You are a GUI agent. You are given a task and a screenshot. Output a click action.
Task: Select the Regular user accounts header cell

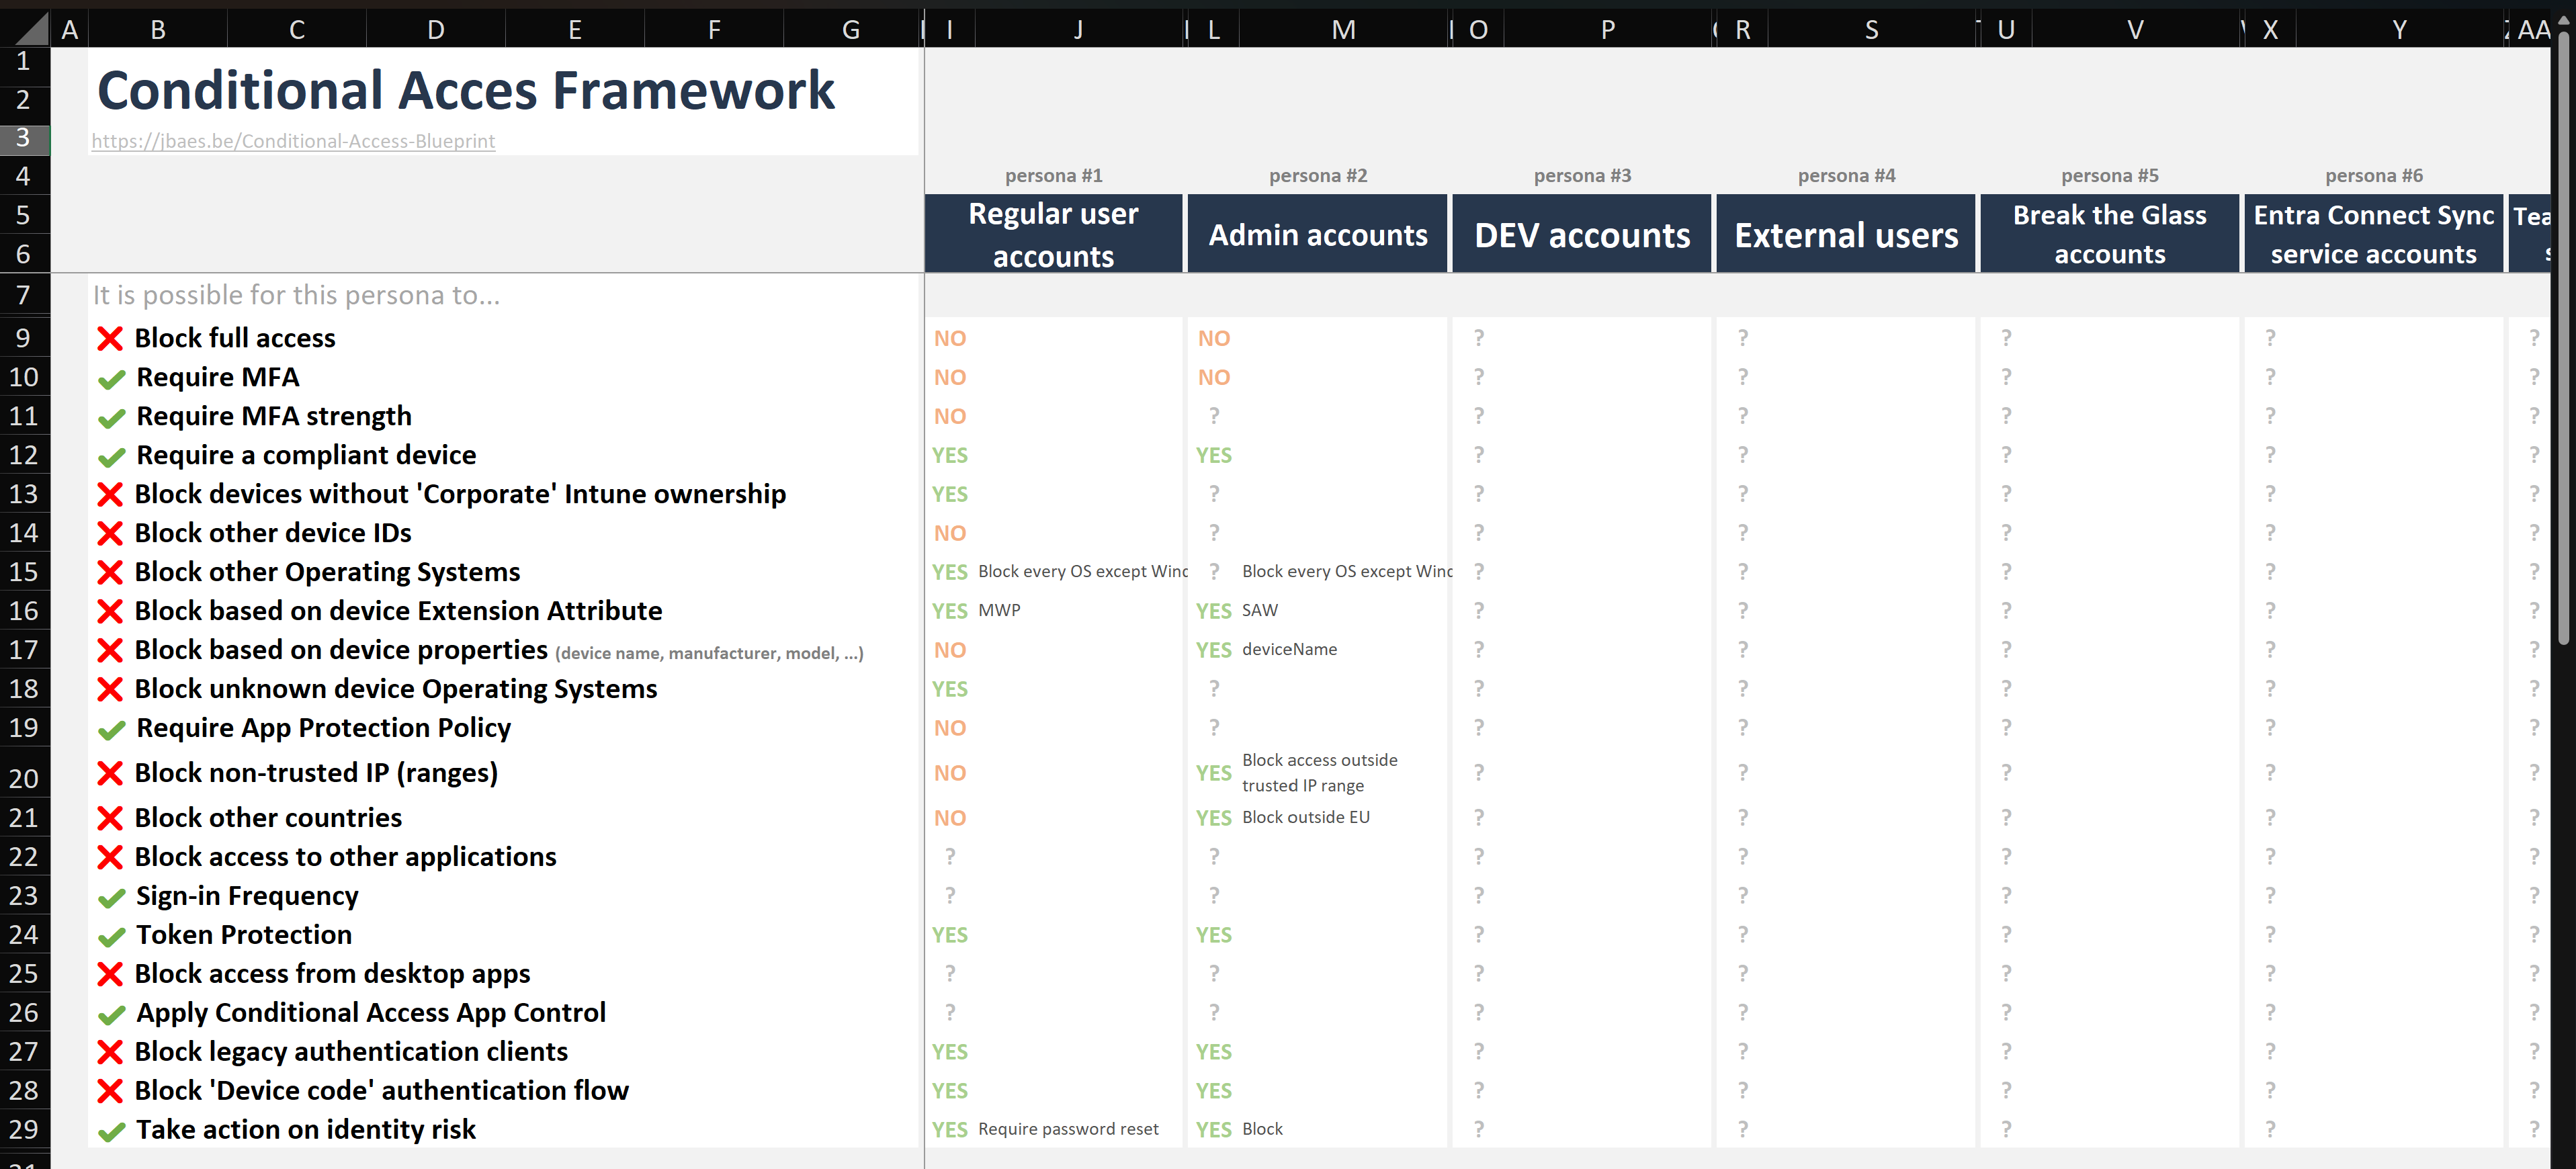click(1053, 234)
